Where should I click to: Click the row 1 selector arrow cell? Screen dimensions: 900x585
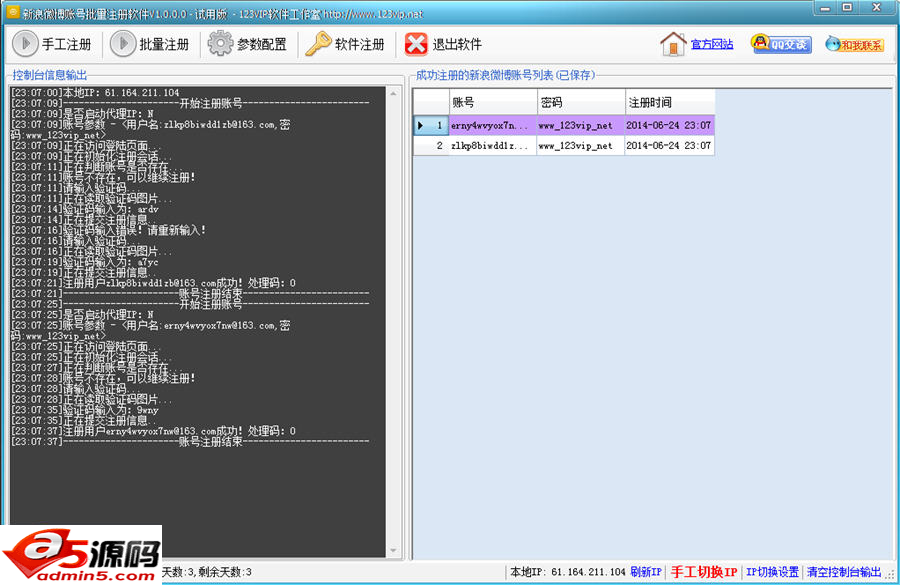(431, 125)
